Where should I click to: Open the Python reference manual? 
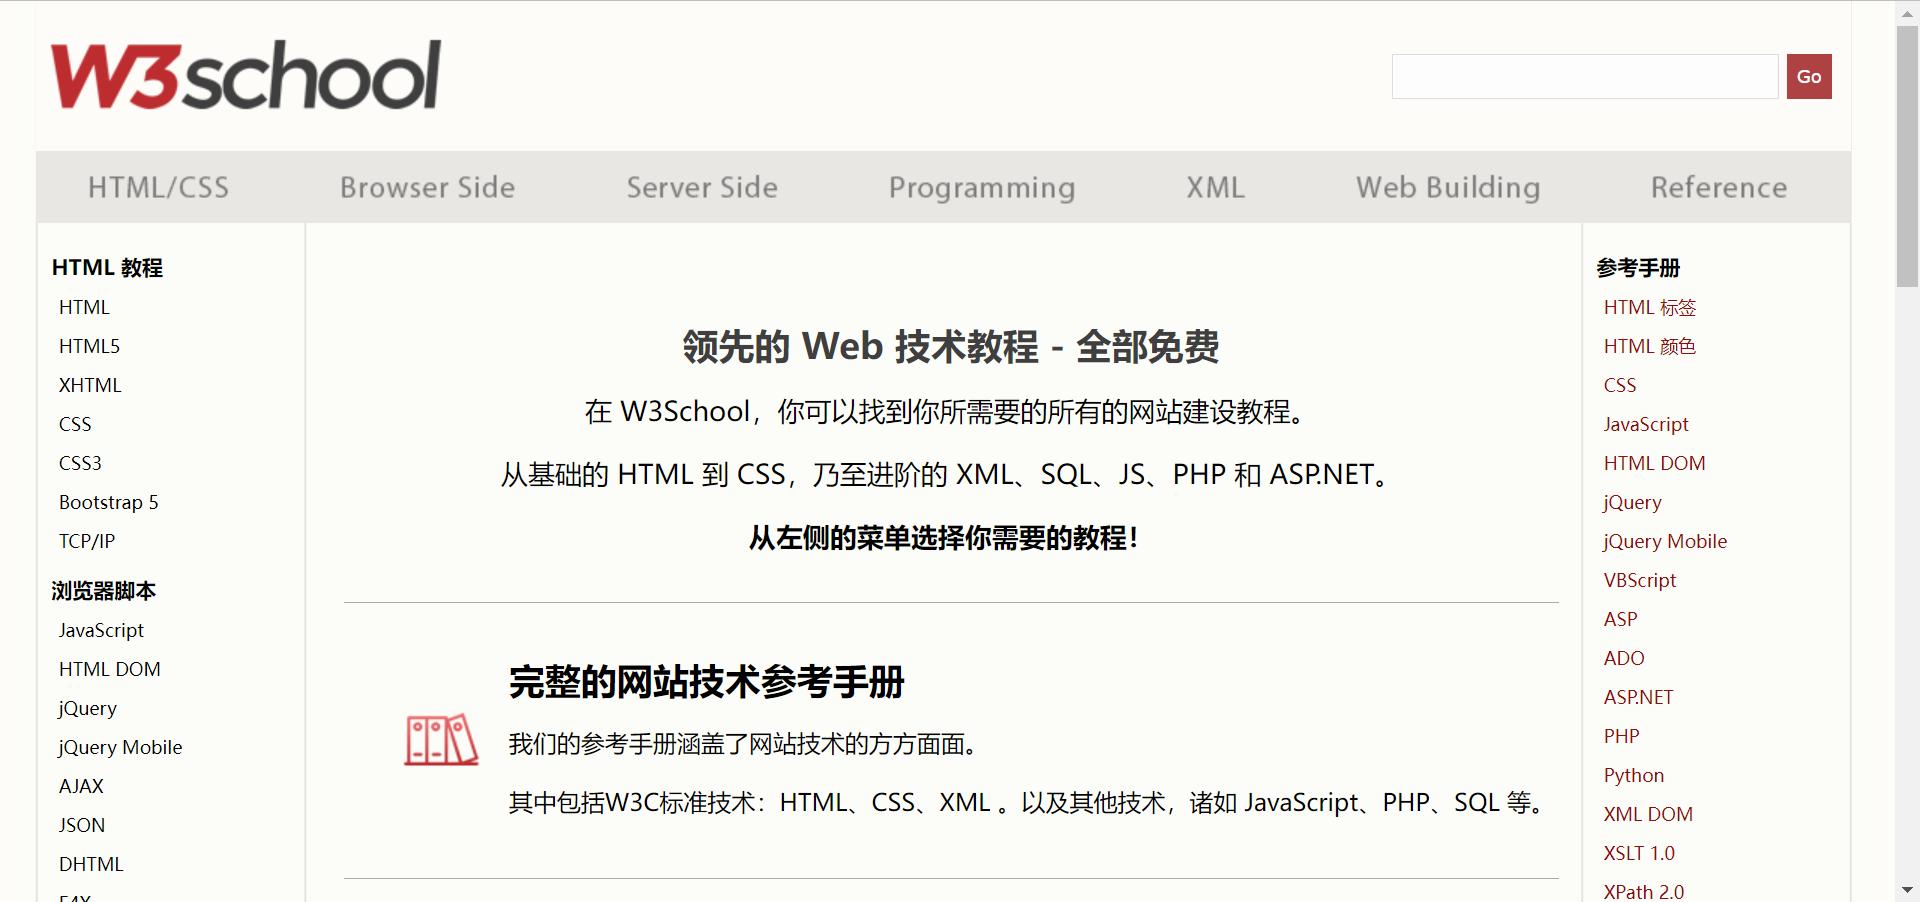point(1633,775)
